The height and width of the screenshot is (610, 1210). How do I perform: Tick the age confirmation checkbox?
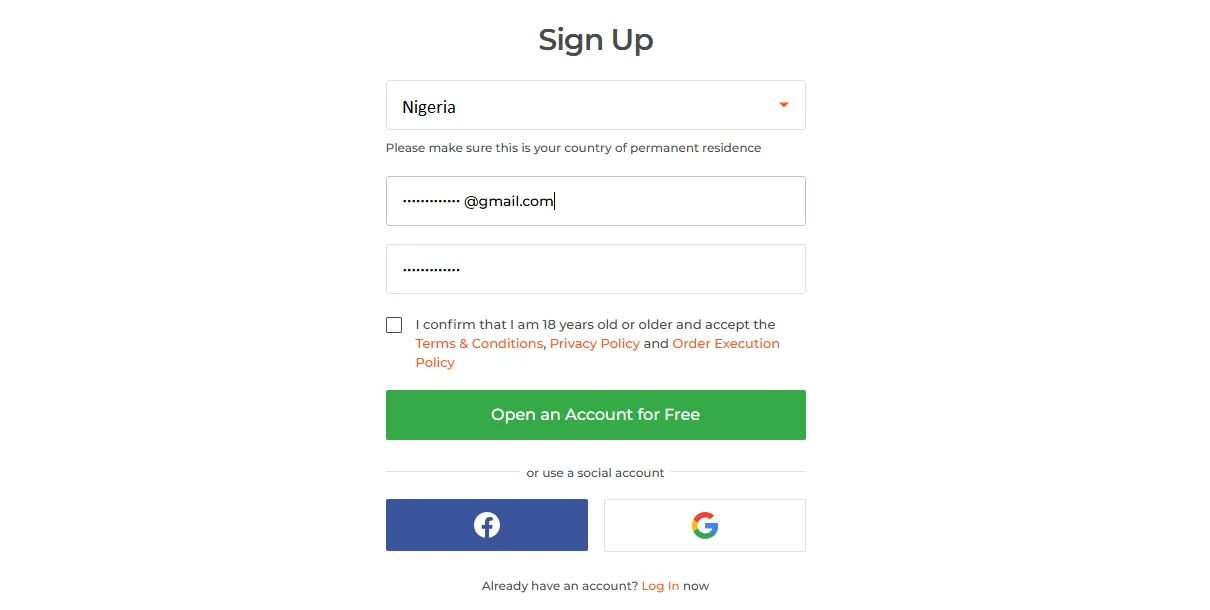(394, 325)
